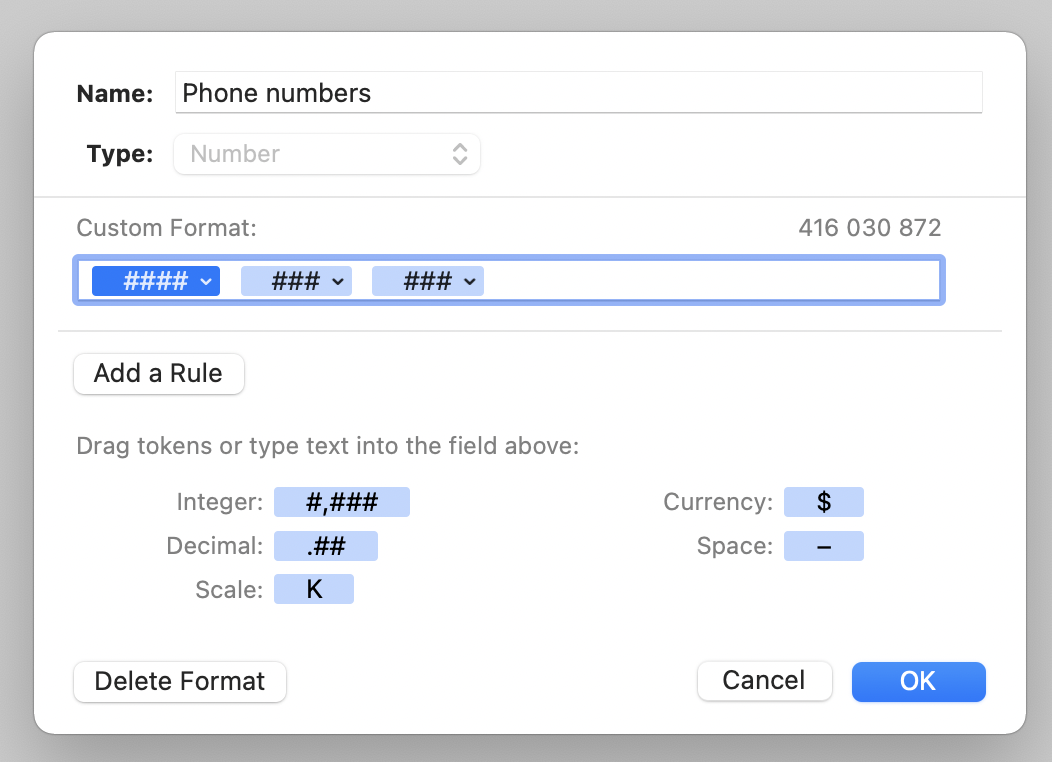
Task: Click the preview sample 416 030 872
Action: [x=869, y=228]
